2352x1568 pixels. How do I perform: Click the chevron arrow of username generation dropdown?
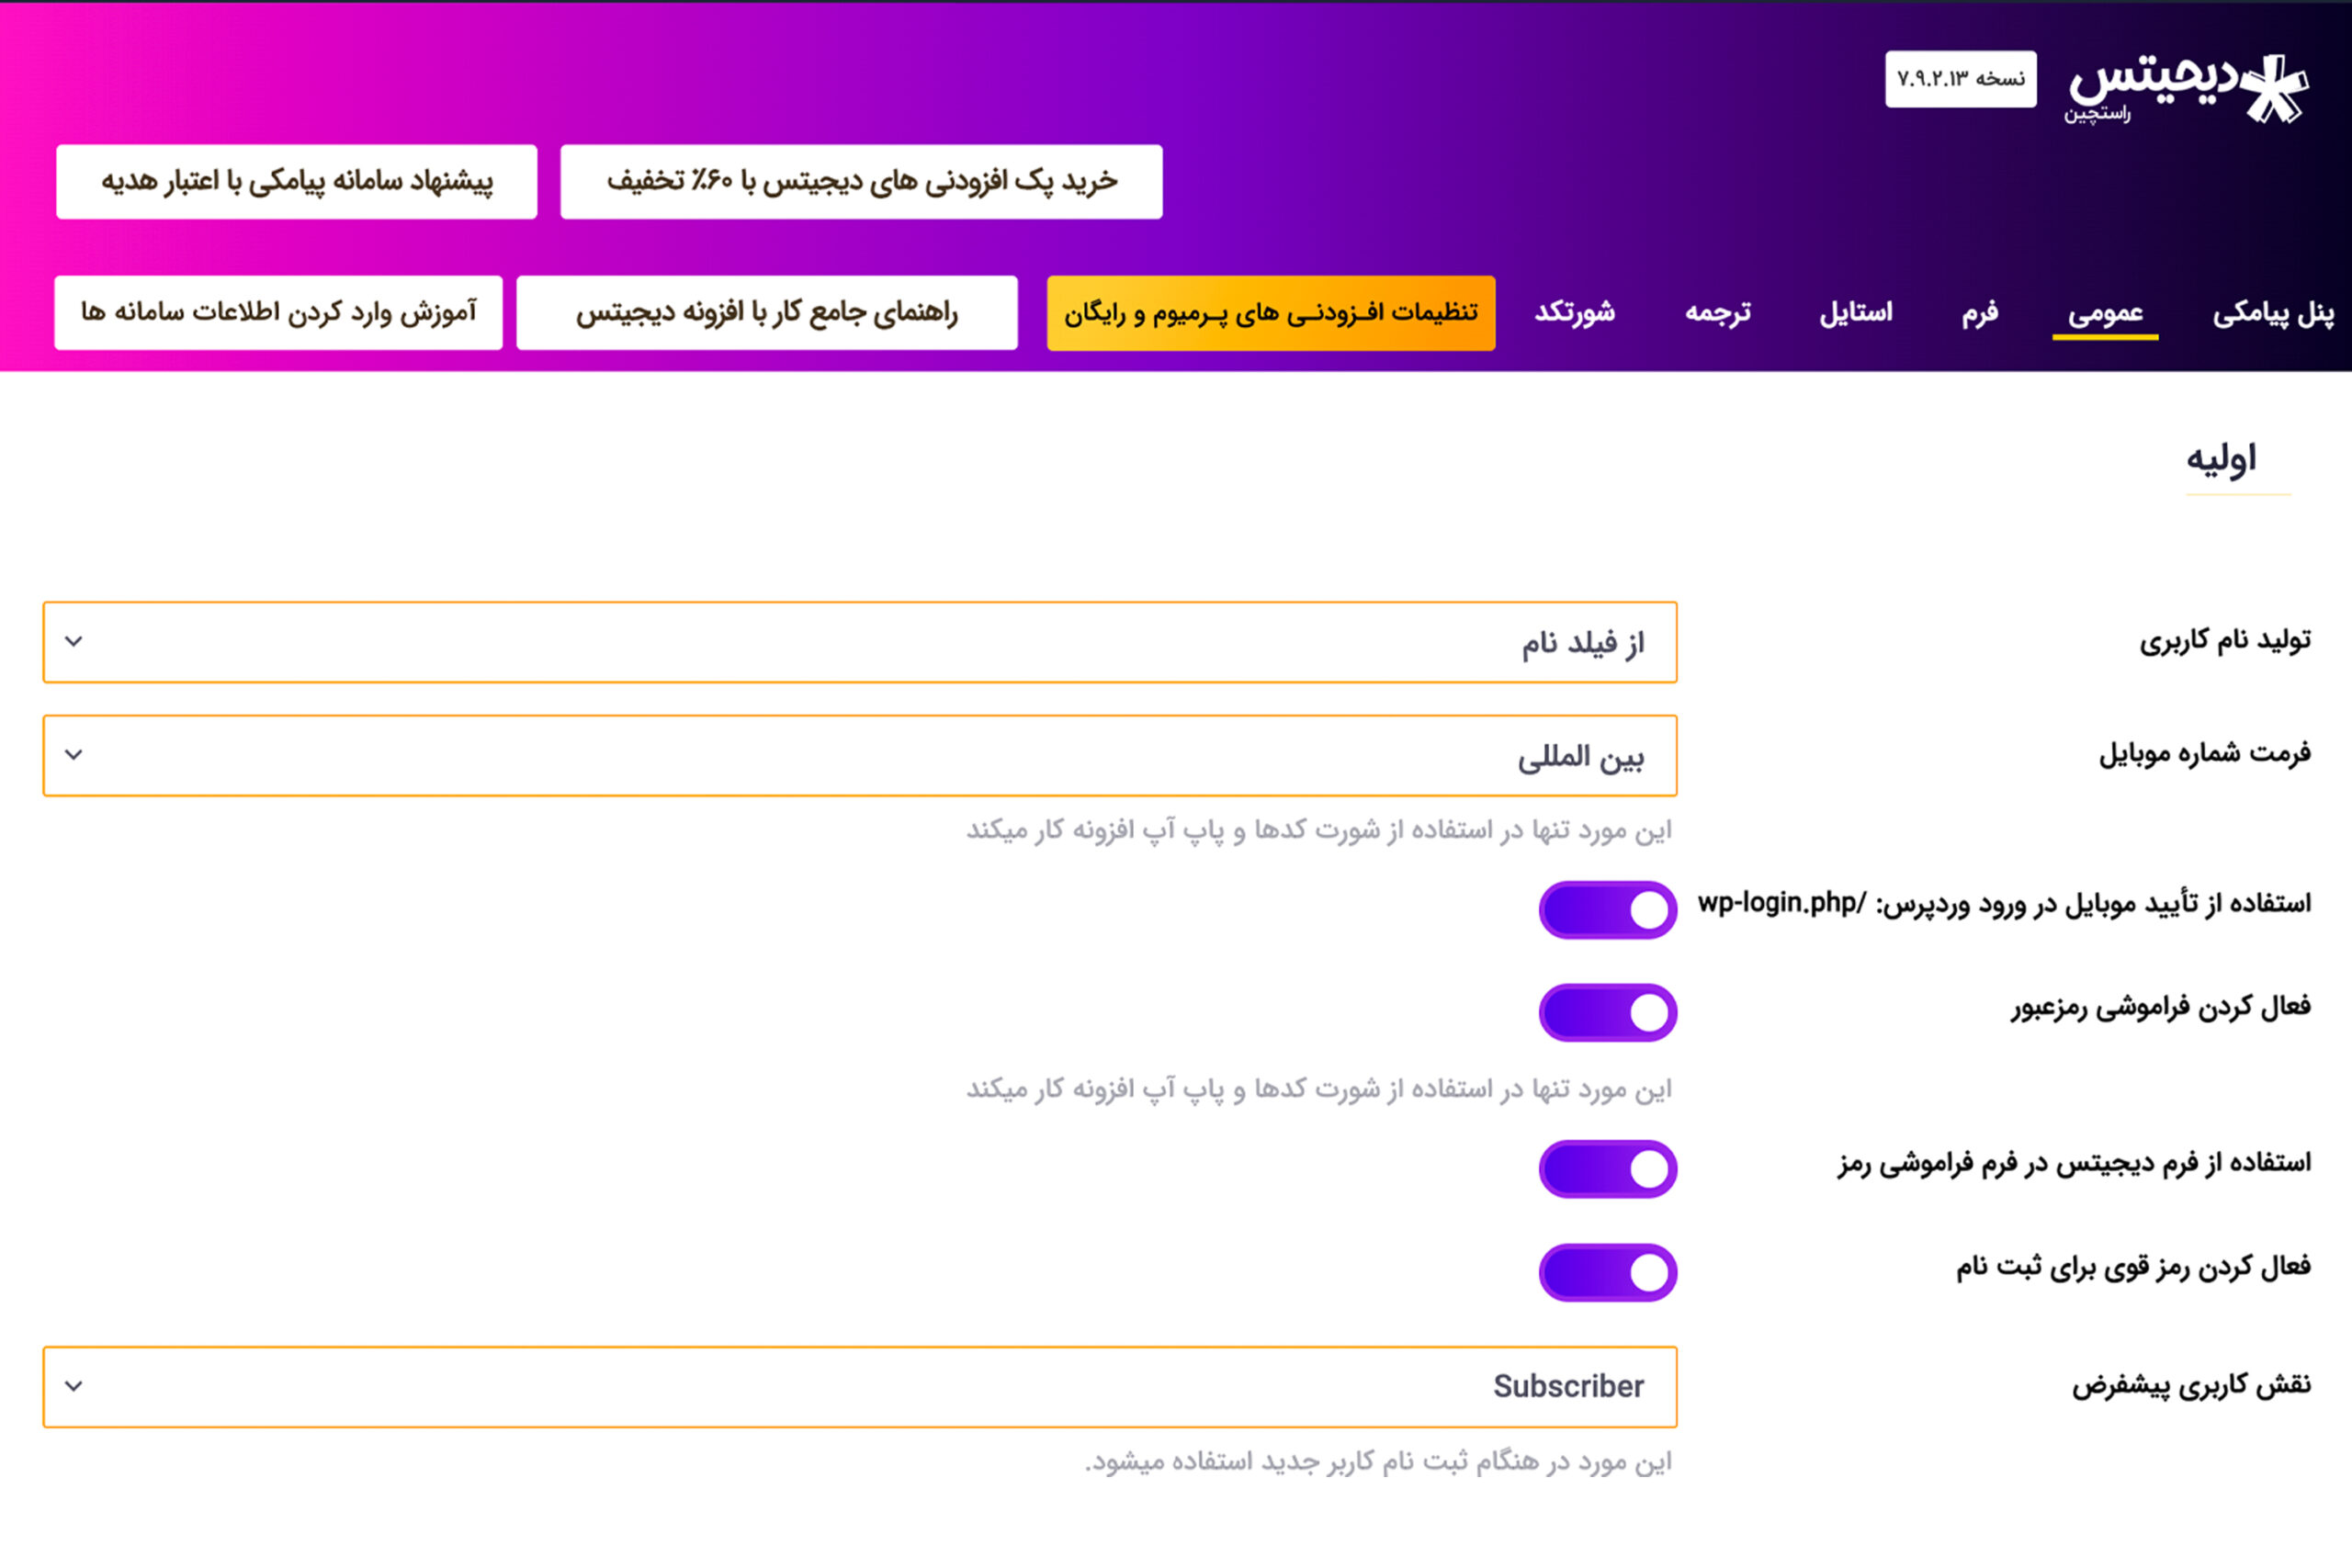coord(74,642)
